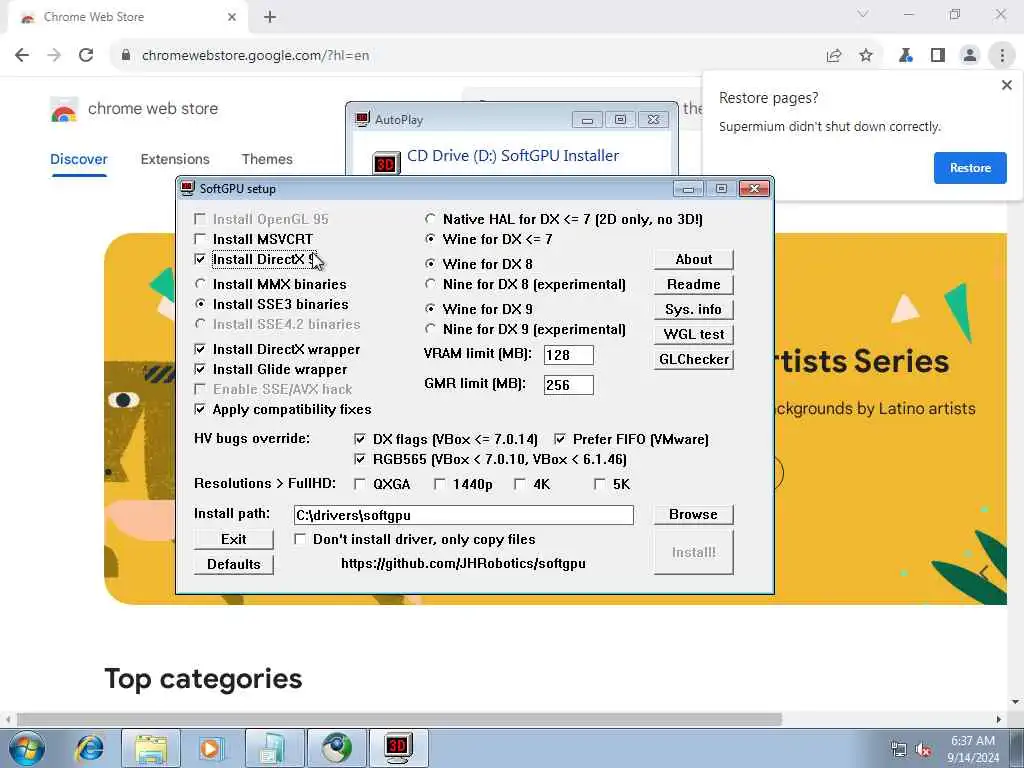Bookmark this page with the star icon
The image size is (1024, 768).
click(x=866, y=56)
